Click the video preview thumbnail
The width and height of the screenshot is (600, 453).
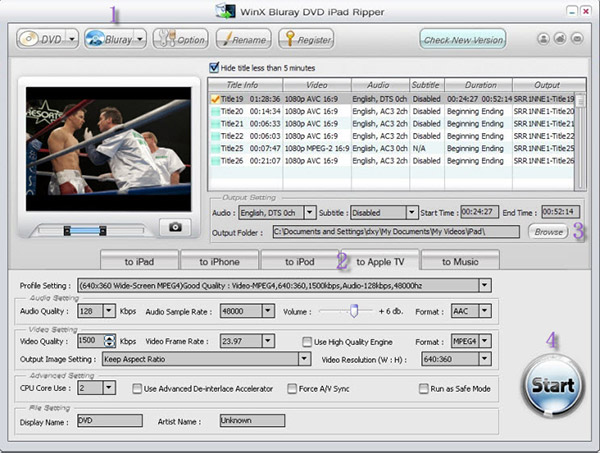[109, 149]
